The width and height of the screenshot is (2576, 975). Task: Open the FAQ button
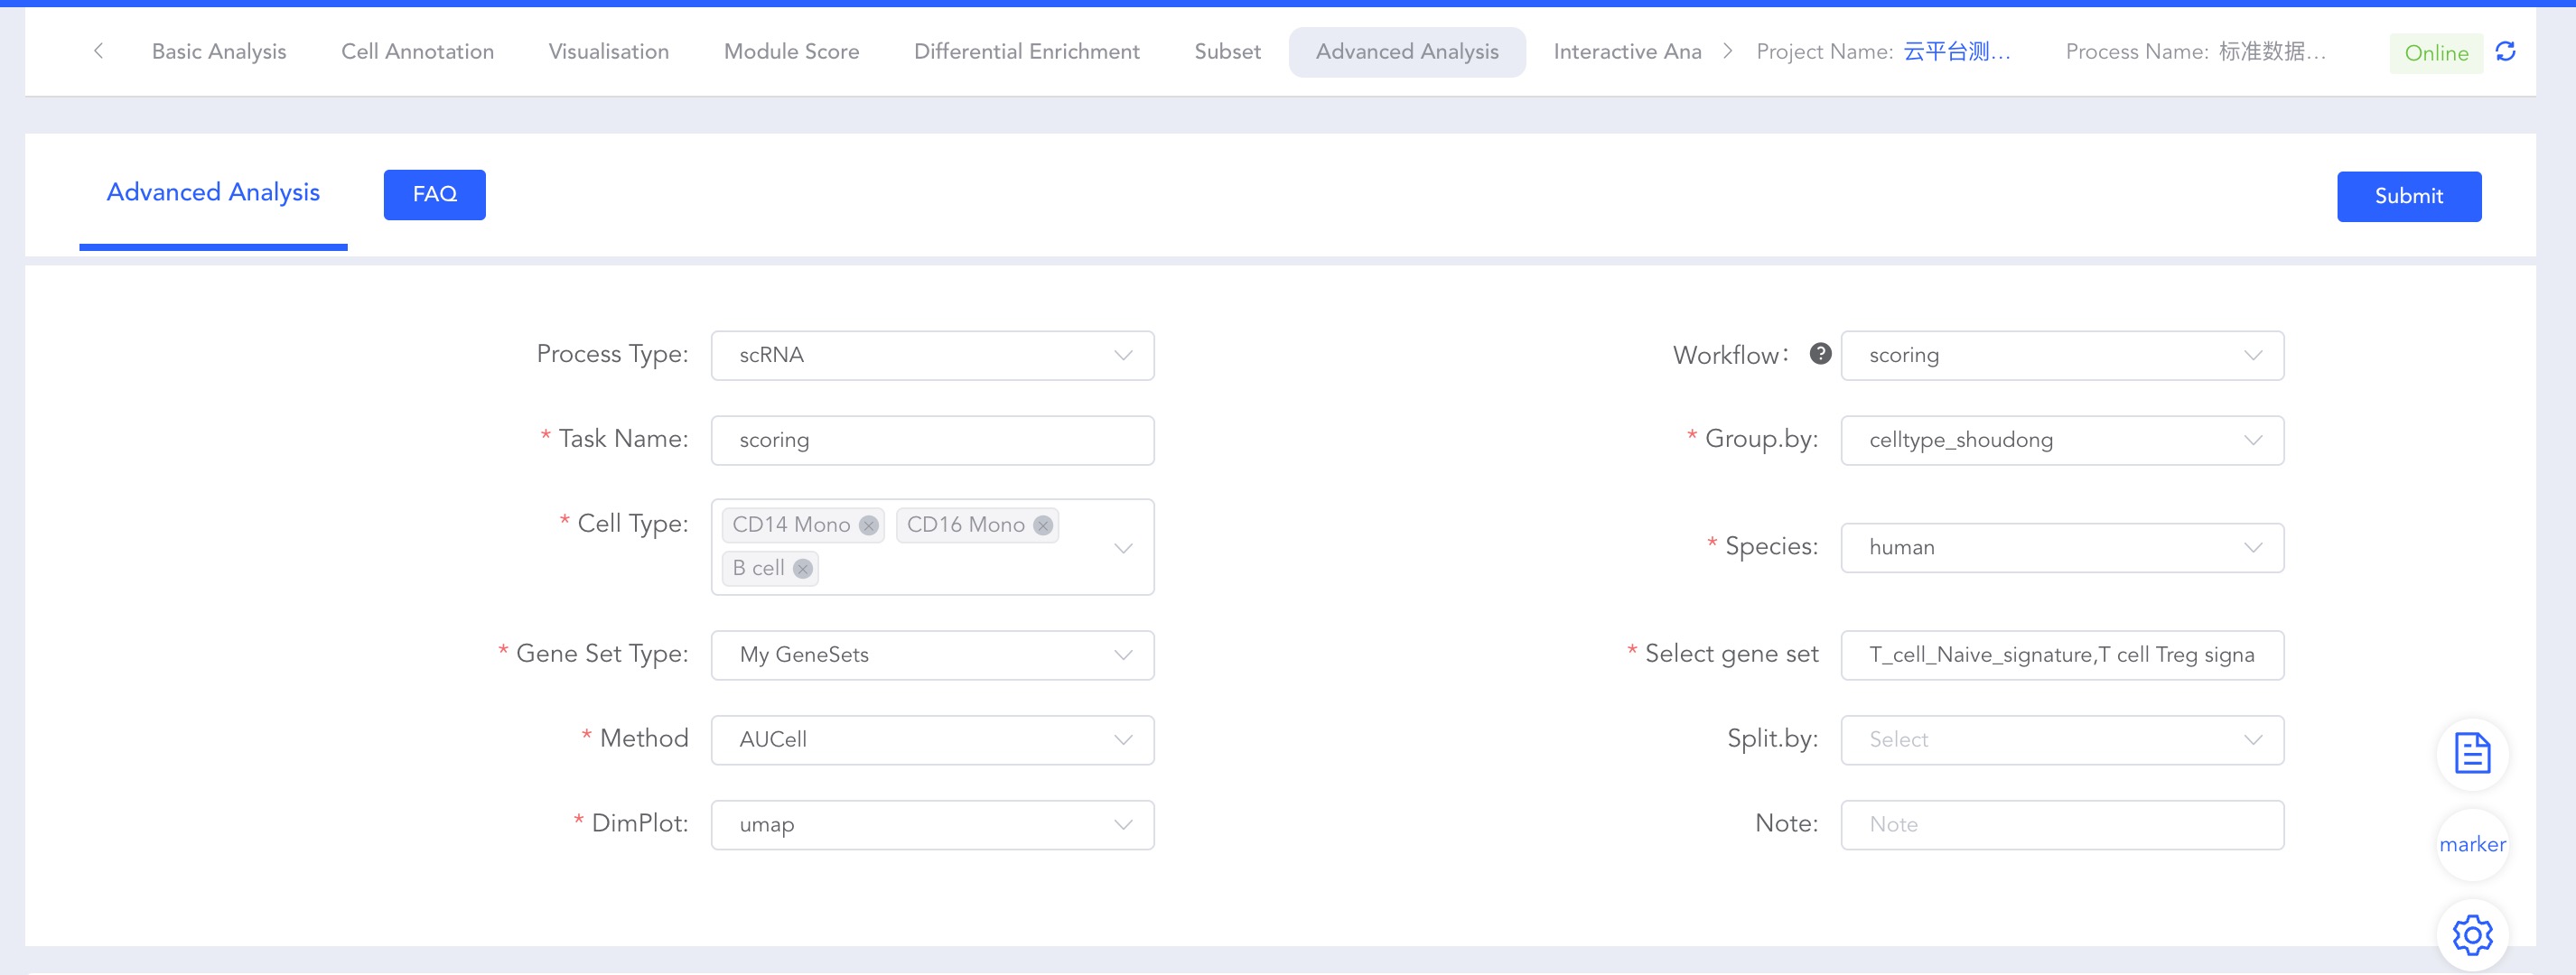[434, 195]
